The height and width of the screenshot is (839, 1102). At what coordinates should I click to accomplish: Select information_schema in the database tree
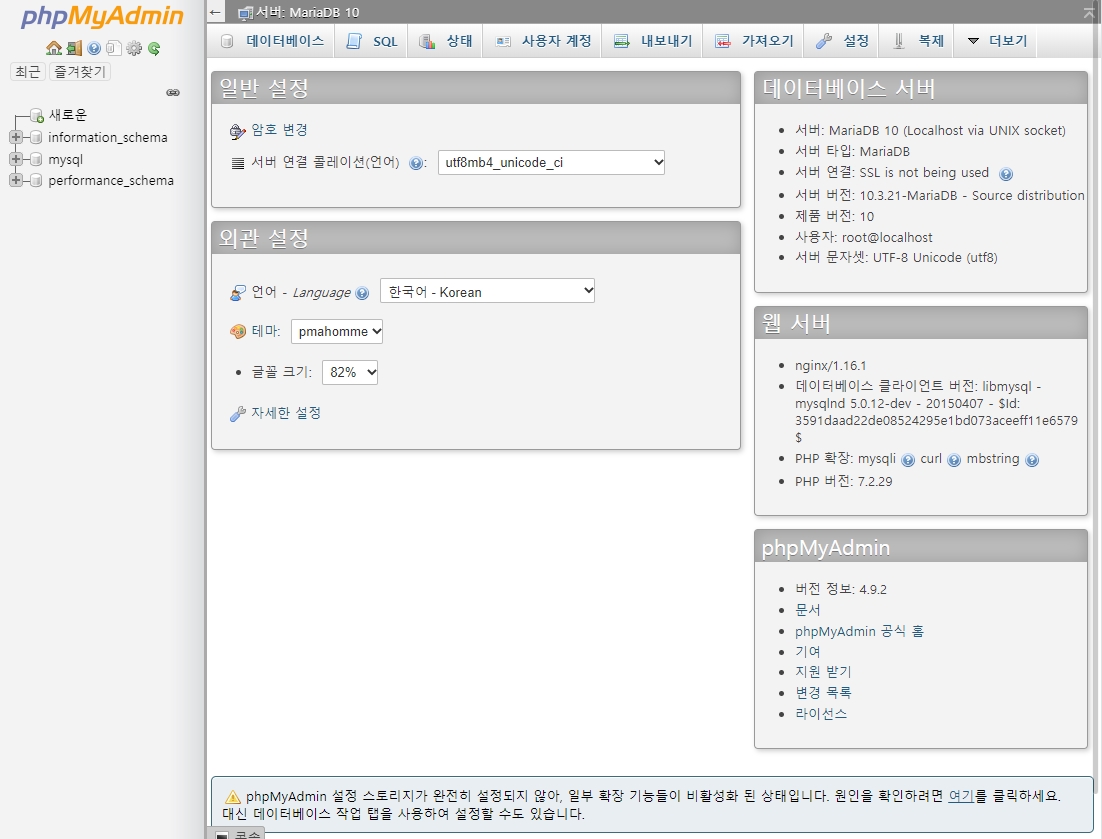[108, 138]
